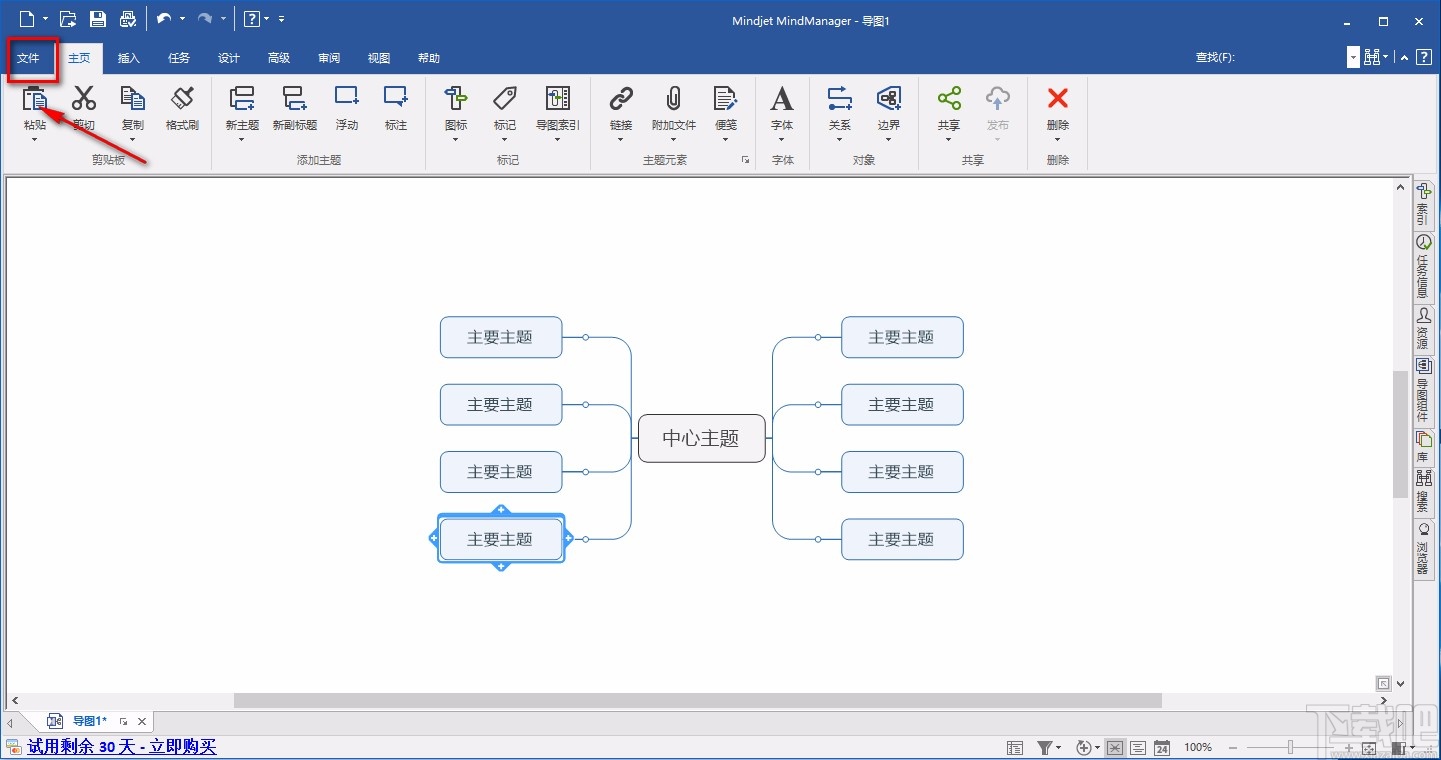Screen dimensions: 1441x760
Task: Open the Topic Elements group dialog launcher
Action: (746, 160)
